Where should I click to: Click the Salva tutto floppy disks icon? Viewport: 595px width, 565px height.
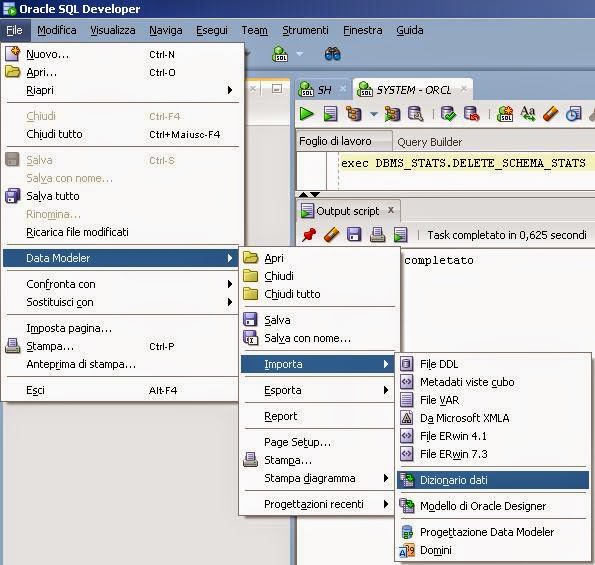(x=13, y=196)
